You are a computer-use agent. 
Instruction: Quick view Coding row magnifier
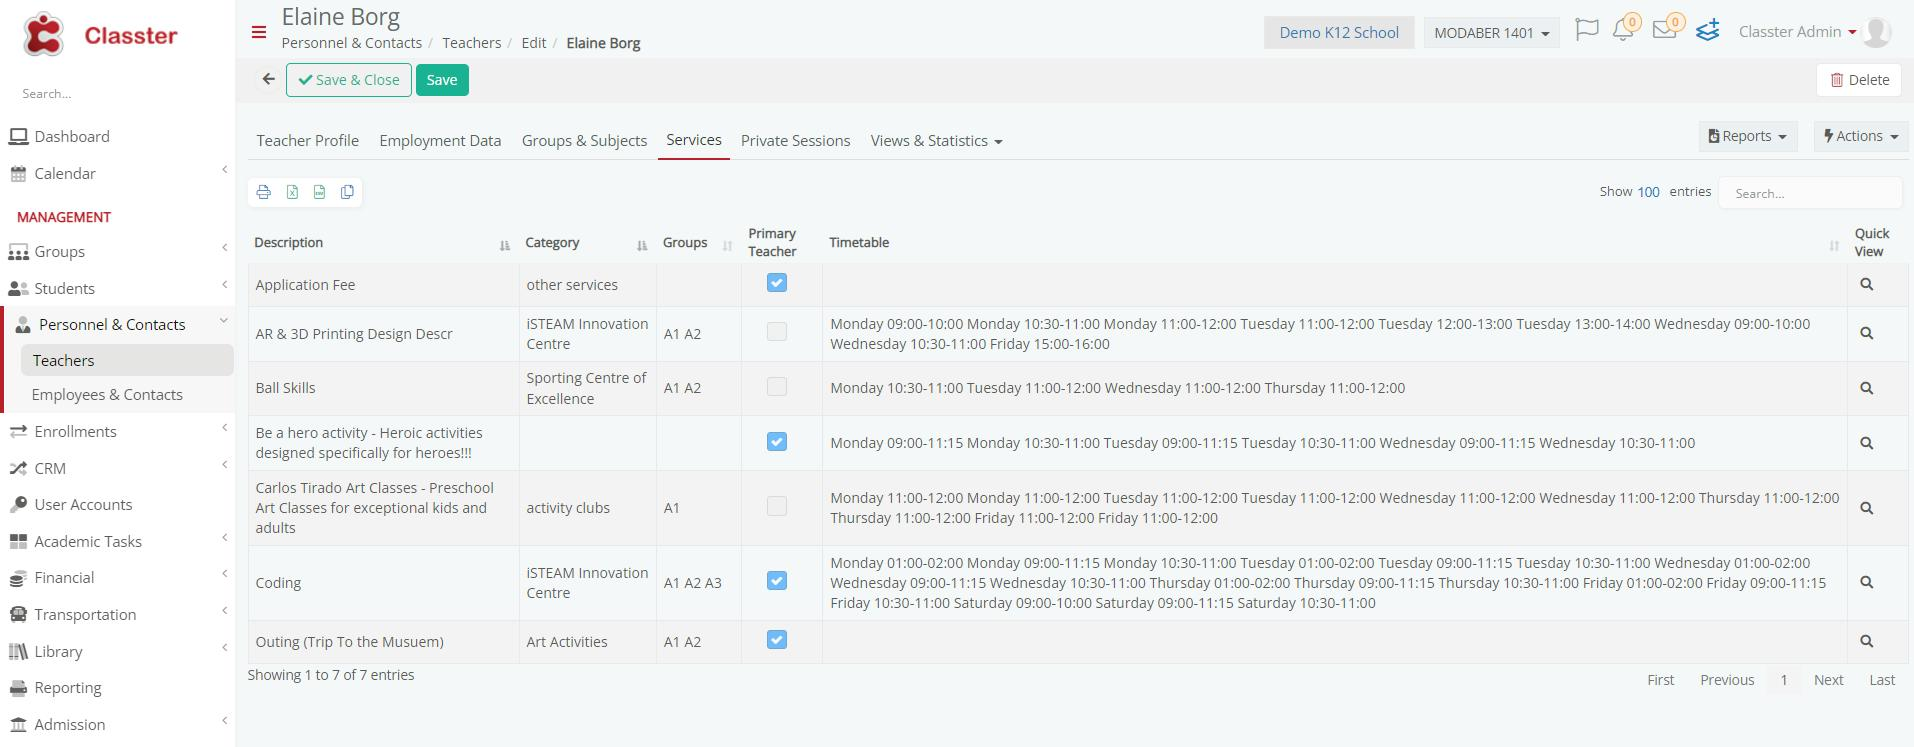click(x=1866, y=582)
